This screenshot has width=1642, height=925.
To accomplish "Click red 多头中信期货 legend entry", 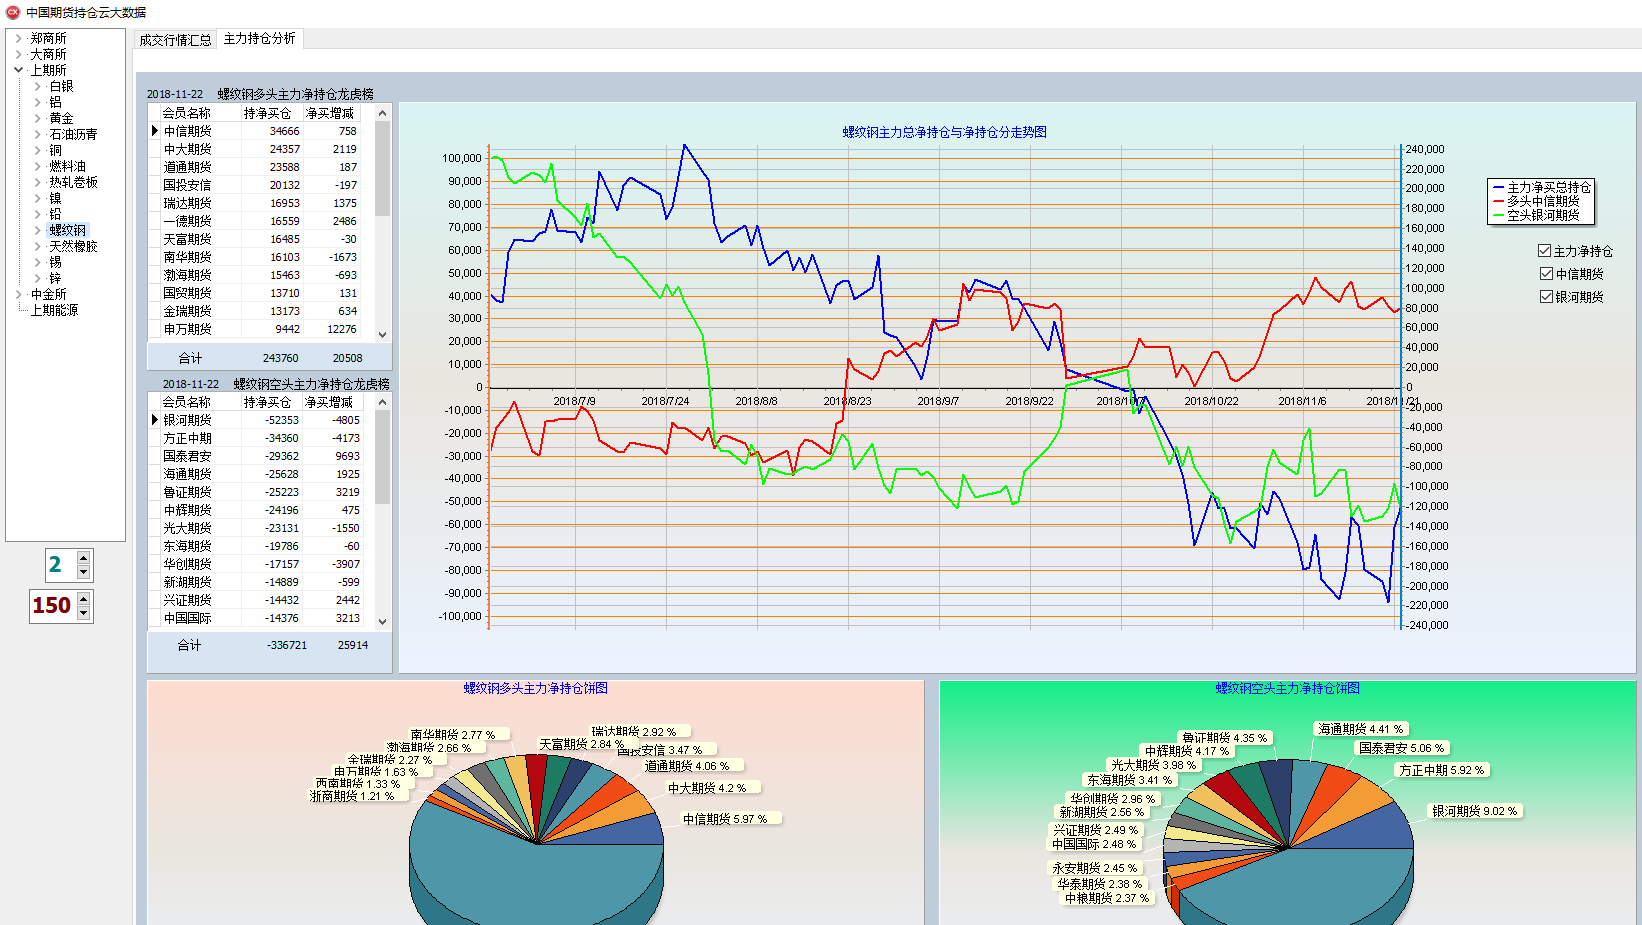I will point(1542,201).
